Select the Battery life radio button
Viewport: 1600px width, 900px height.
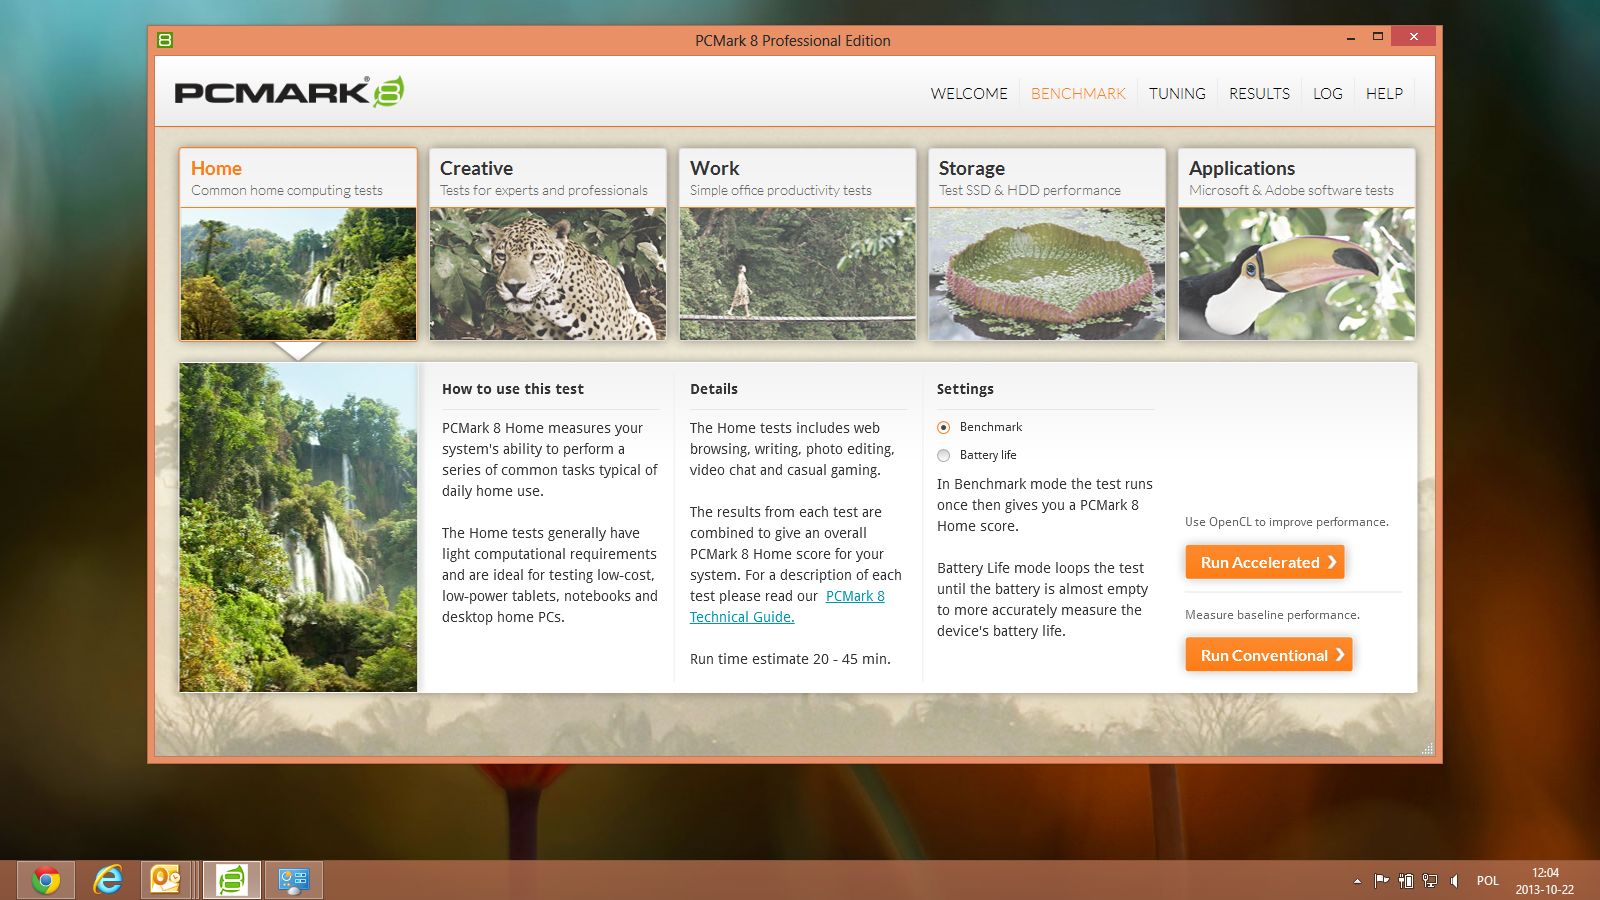(x=943, y=455)
